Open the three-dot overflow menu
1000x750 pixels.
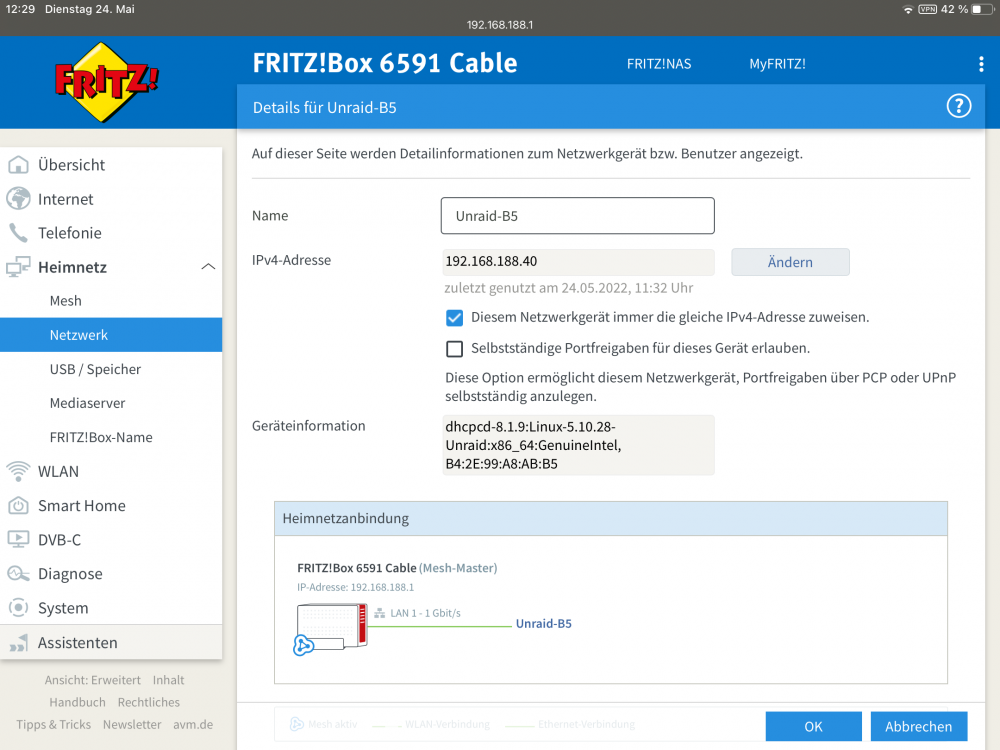click(981, 64)
